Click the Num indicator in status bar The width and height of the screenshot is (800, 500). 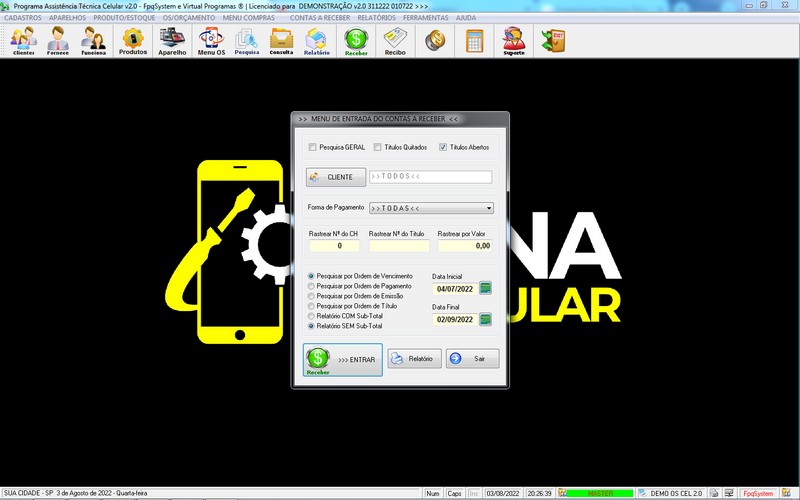[x=433, y=493]
